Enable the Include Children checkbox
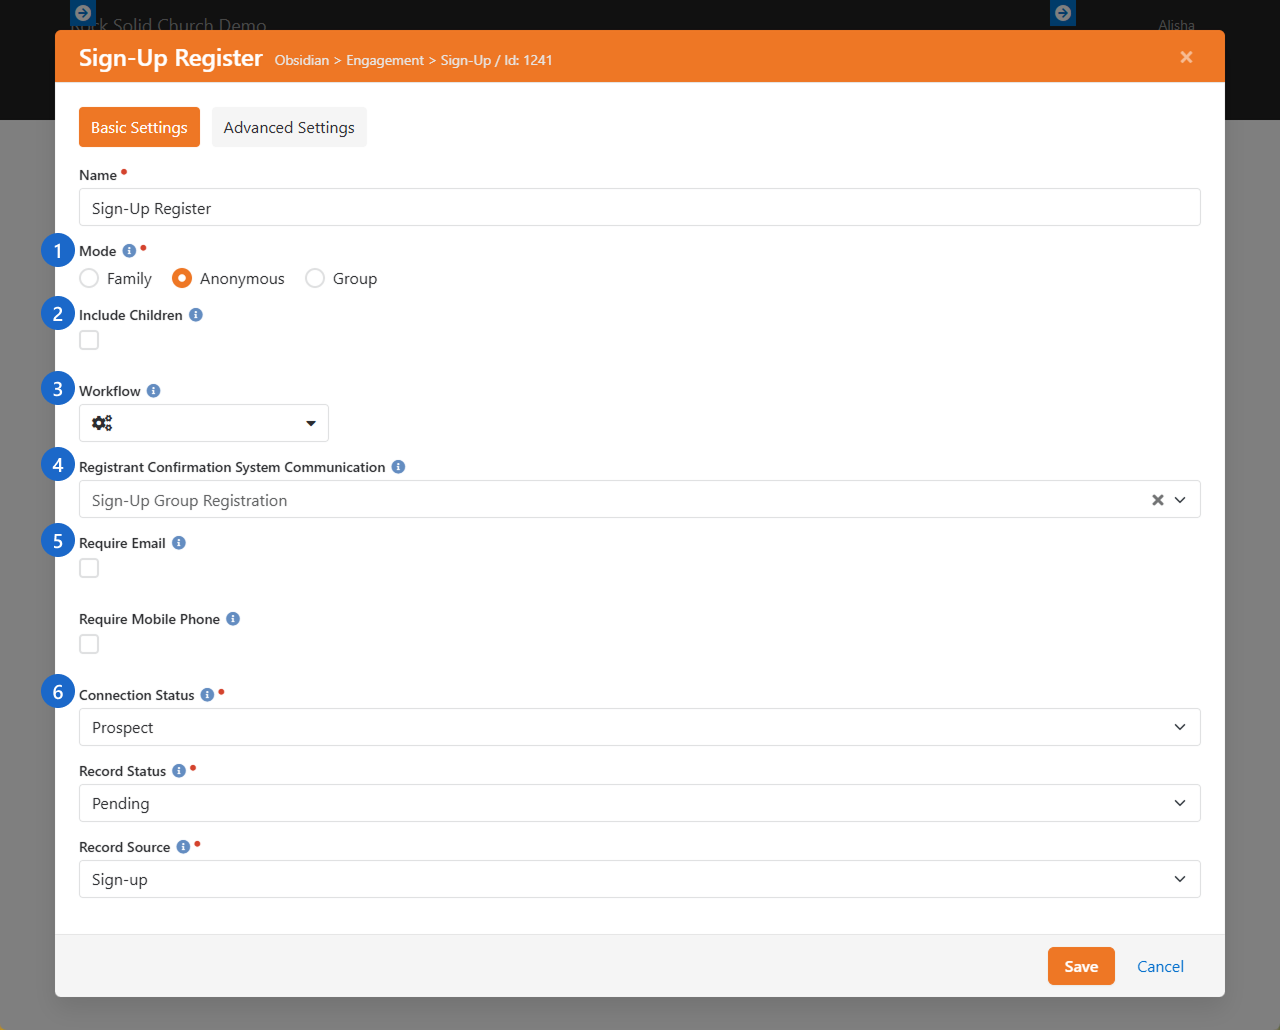Screen dimensions: 1280x1030 coord(89,340)
